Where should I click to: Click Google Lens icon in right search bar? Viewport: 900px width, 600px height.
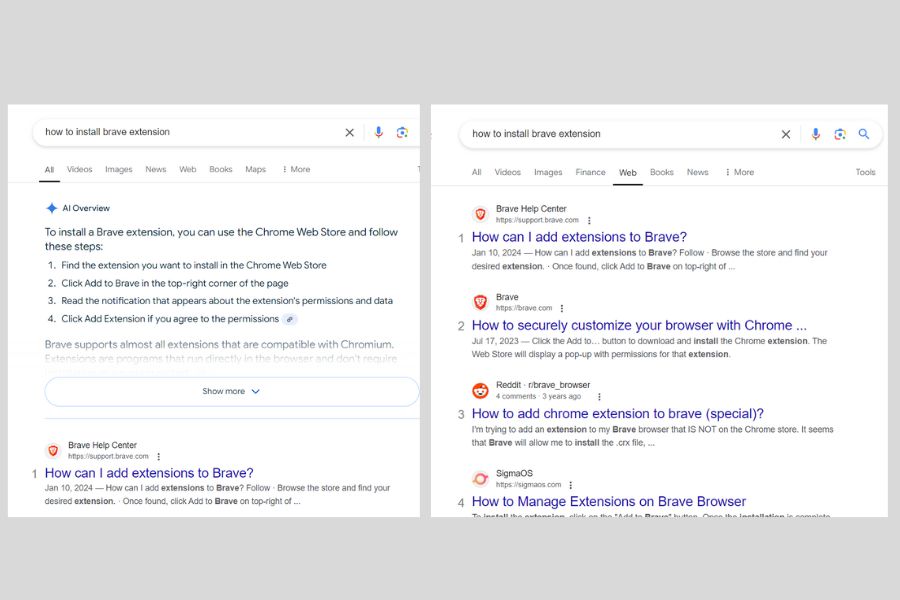tap(840, 134)
